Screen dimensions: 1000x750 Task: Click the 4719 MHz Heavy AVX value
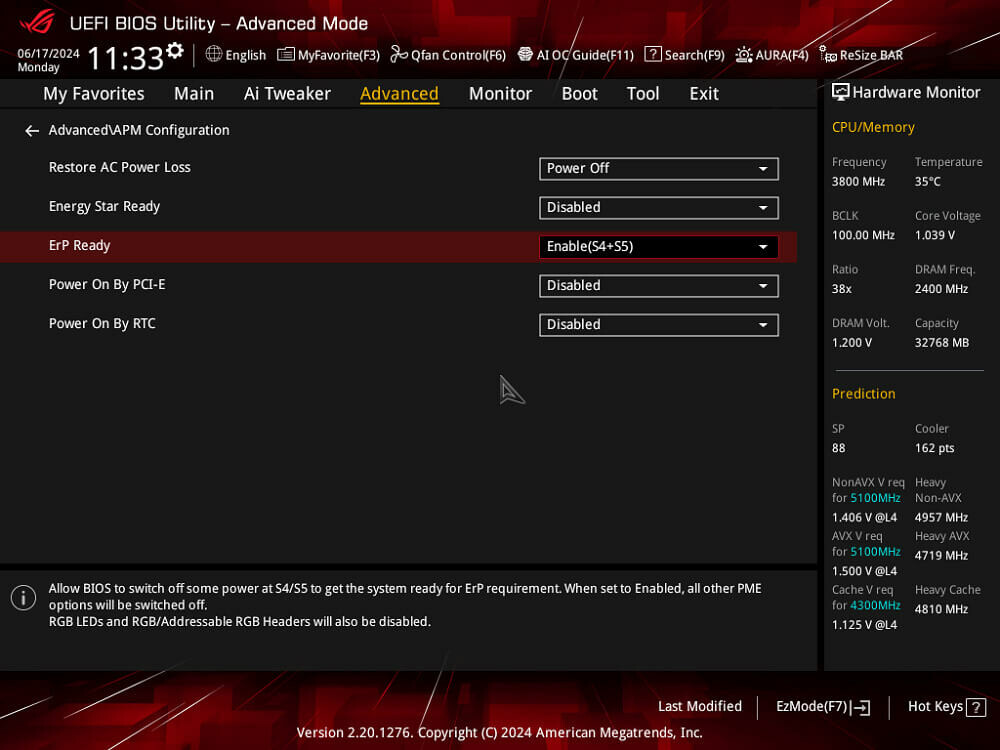[941, 555]
